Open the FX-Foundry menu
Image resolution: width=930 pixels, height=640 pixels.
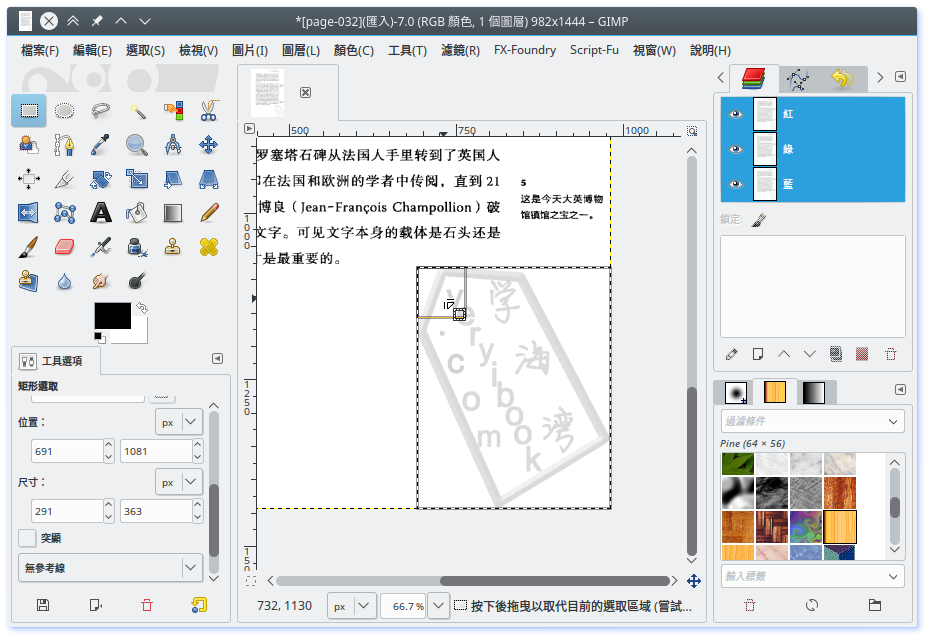click(525, 50)
